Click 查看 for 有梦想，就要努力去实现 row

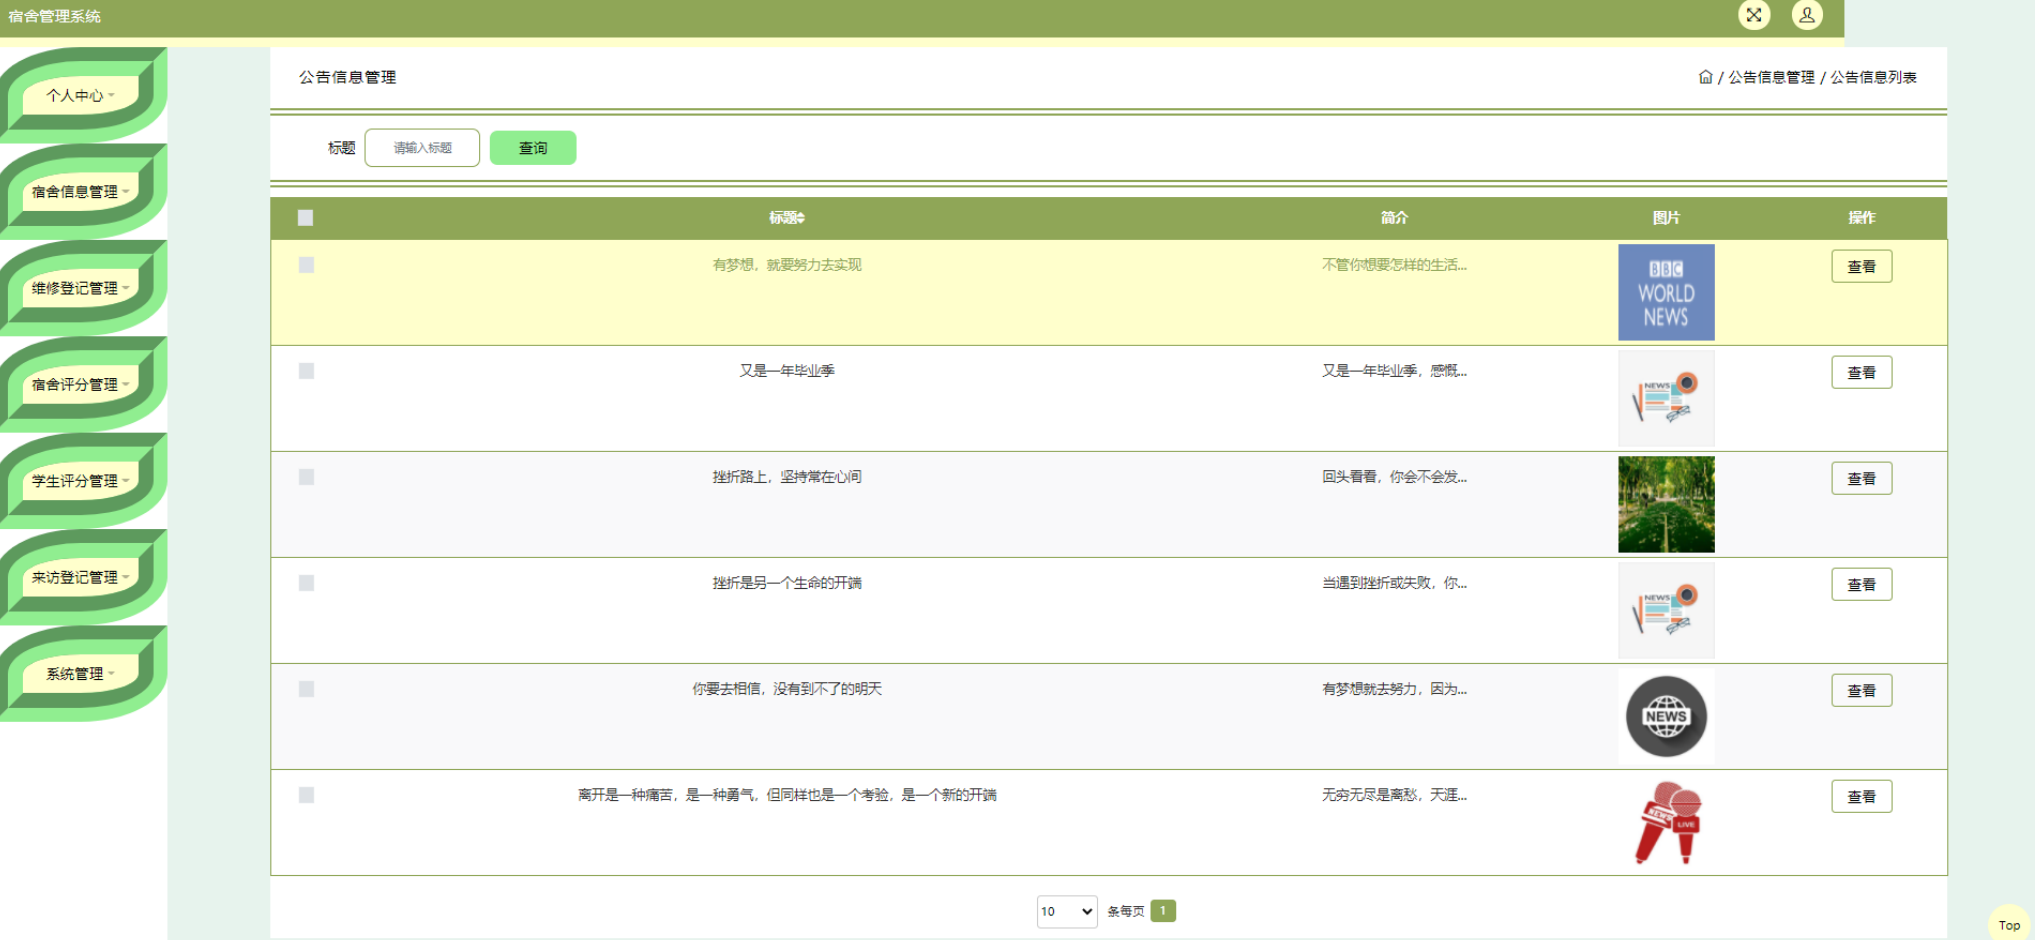pyautogui.click(x=1861, y=267)
